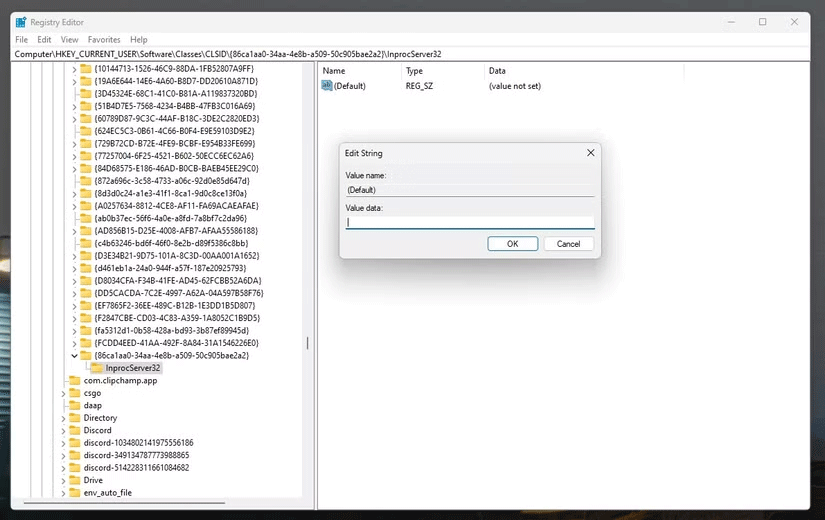Image resolution: width=825 pixels, height=520 pixels.
Task: Open the Edit menu
Action: [44, 39]
